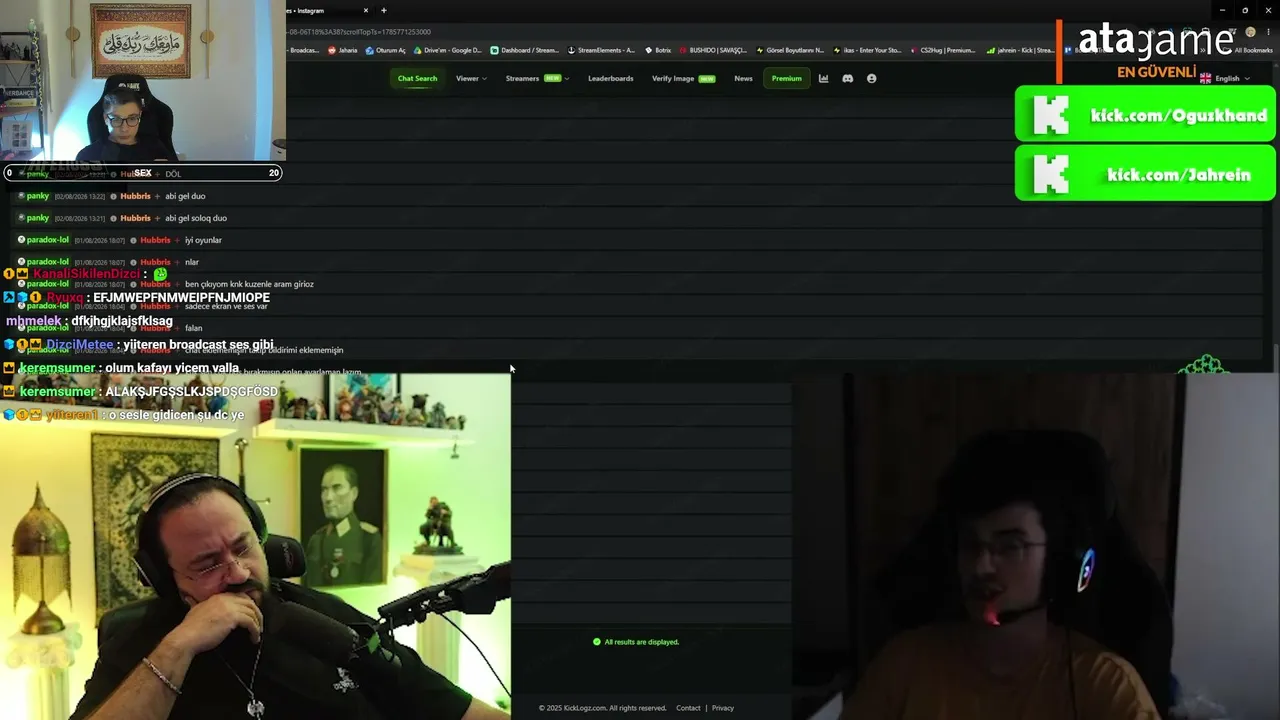The image size is (1280, 720).
Task: Expand the Streamers dropdown menu
Action: coord(537,78)
